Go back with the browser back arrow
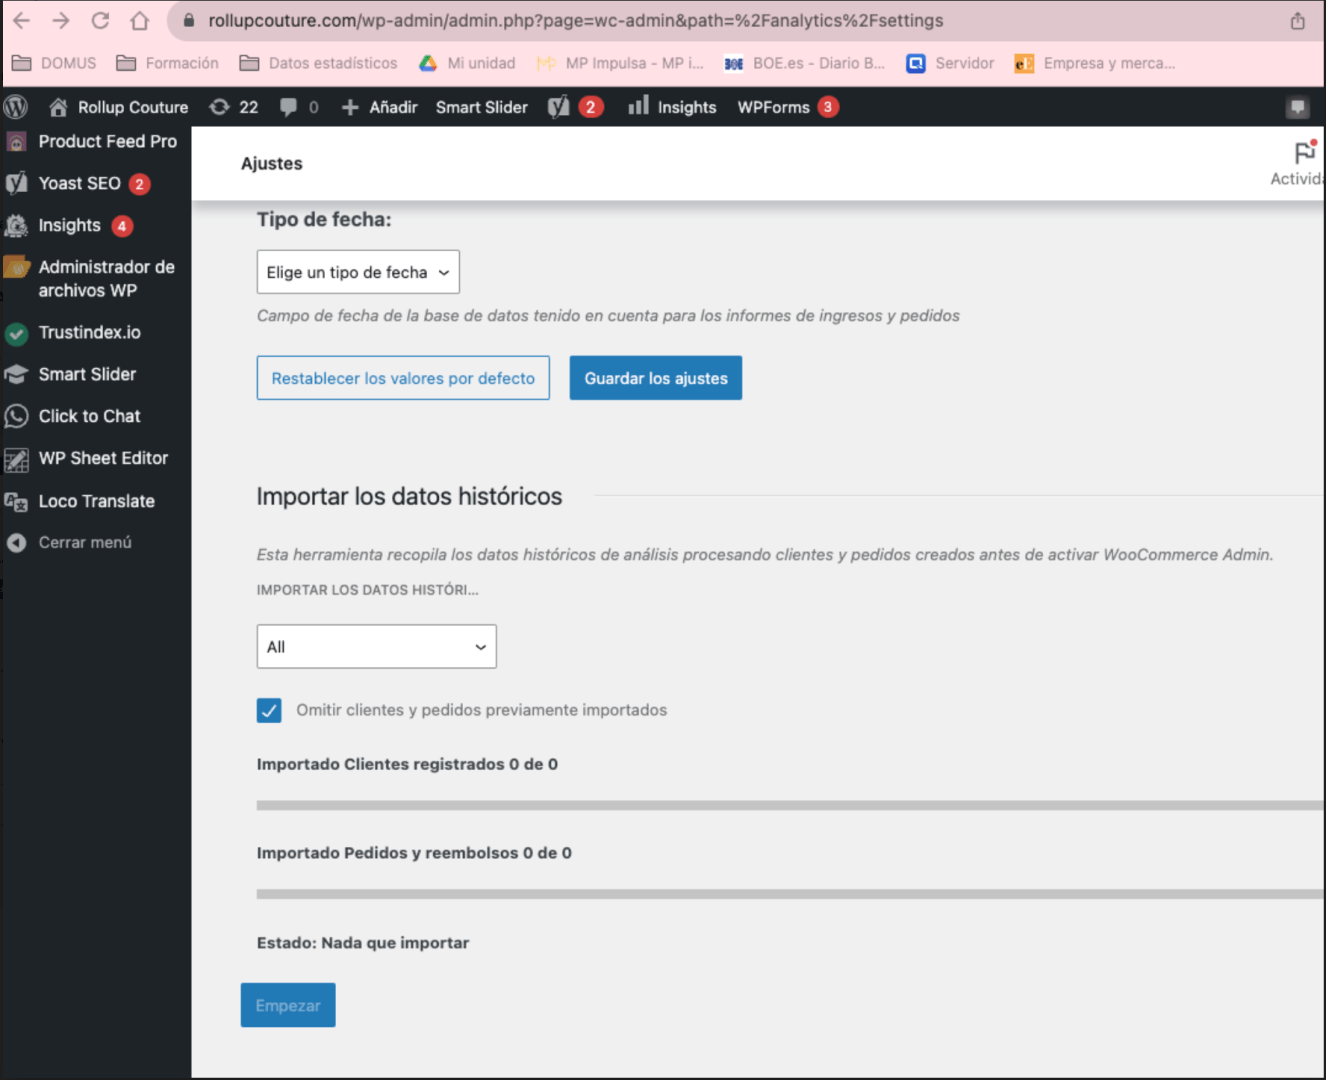This screenshot has width=1326, height=1080. [21, 20]
